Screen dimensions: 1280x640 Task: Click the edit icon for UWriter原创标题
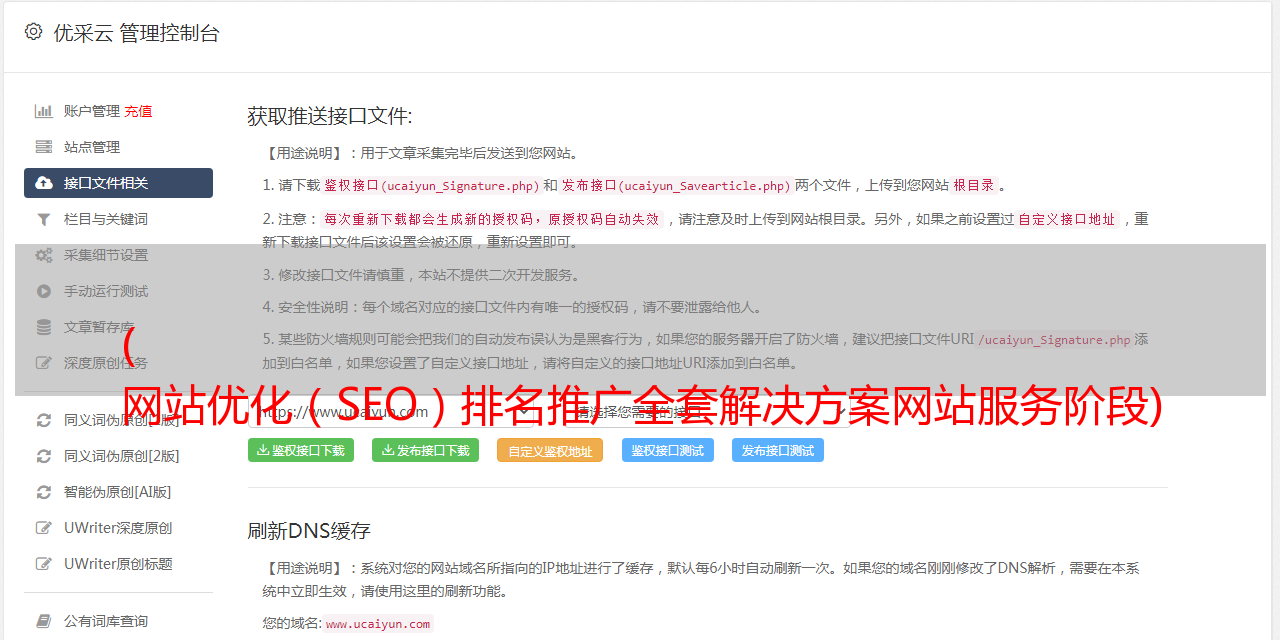44,564
